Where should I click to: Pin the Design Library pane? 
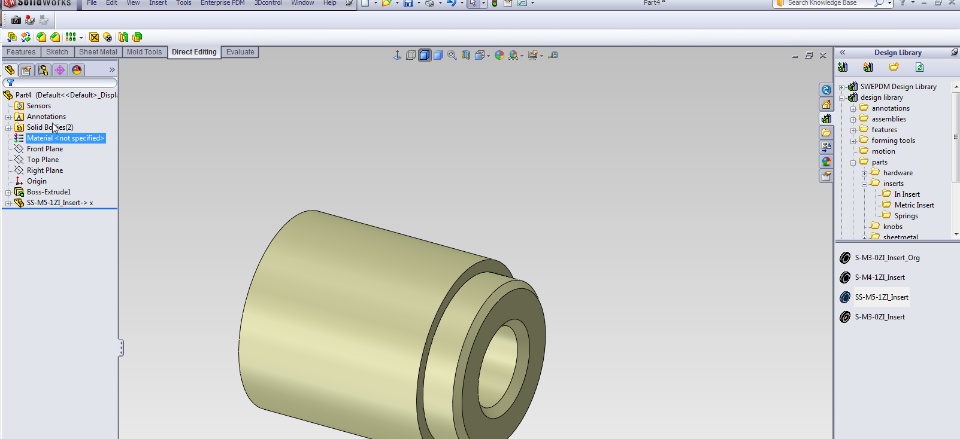(955, 52)
